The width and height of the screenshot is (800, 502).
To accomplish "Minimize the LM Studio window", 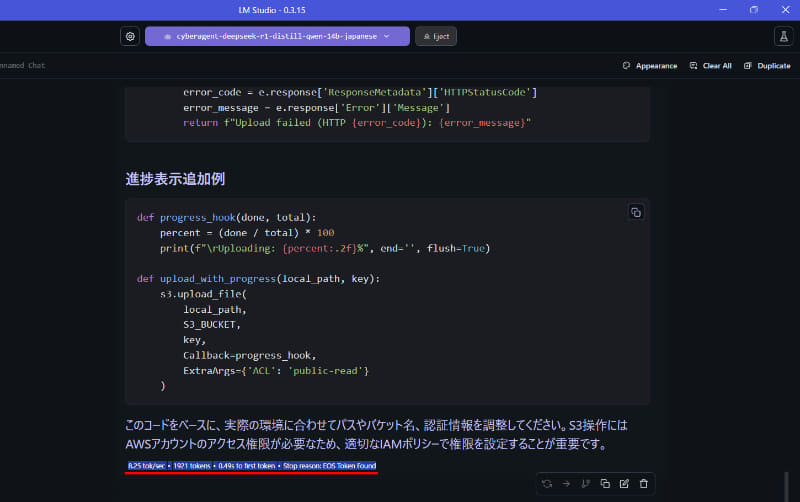I will [723, 10].
